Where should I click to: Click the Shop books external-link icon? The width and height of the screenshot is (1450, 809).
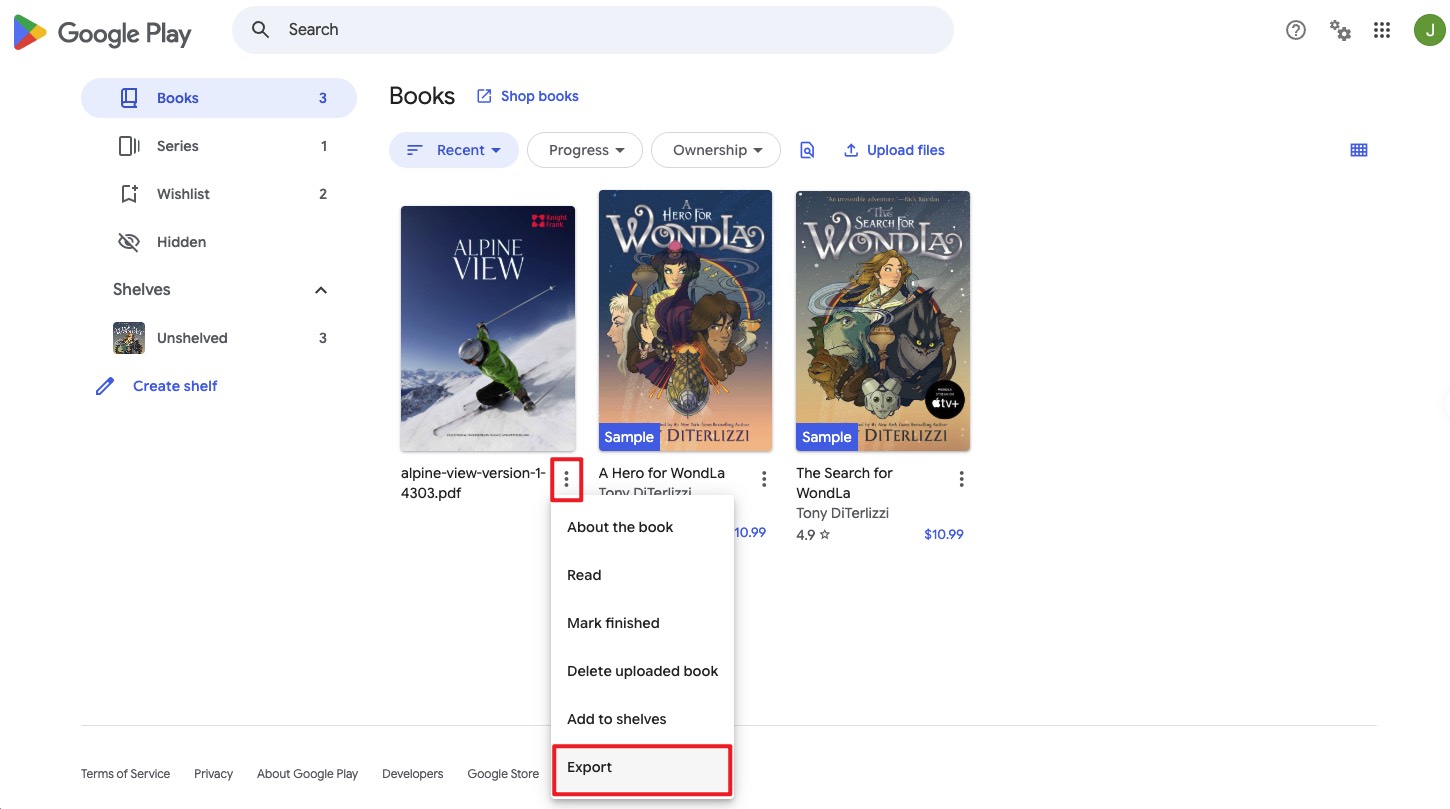(484, 96)
